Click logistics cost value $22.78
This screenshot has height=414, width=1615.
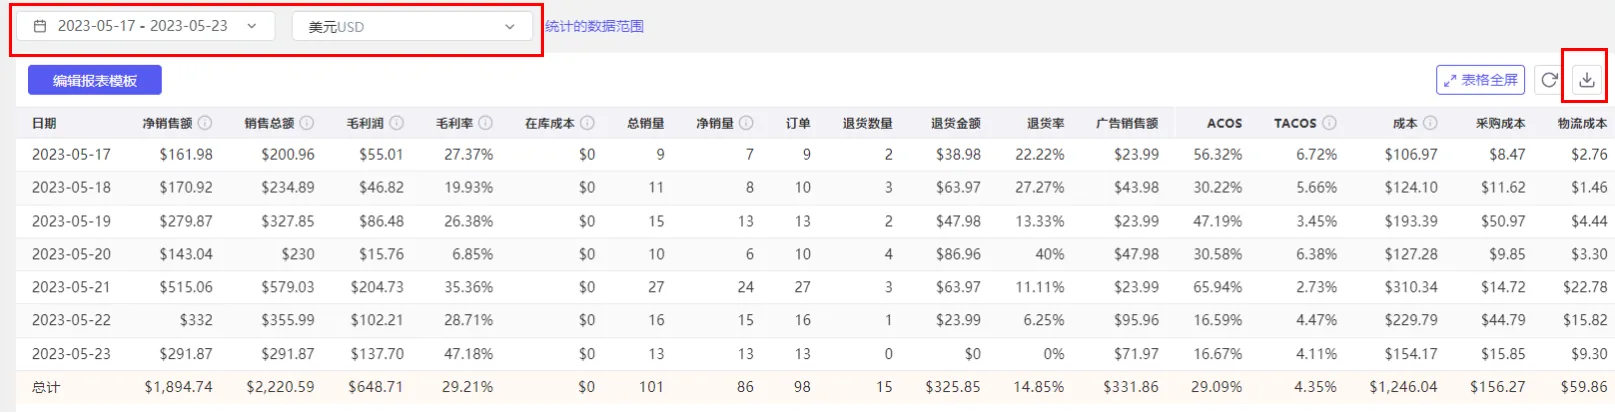pos(1585,287)
